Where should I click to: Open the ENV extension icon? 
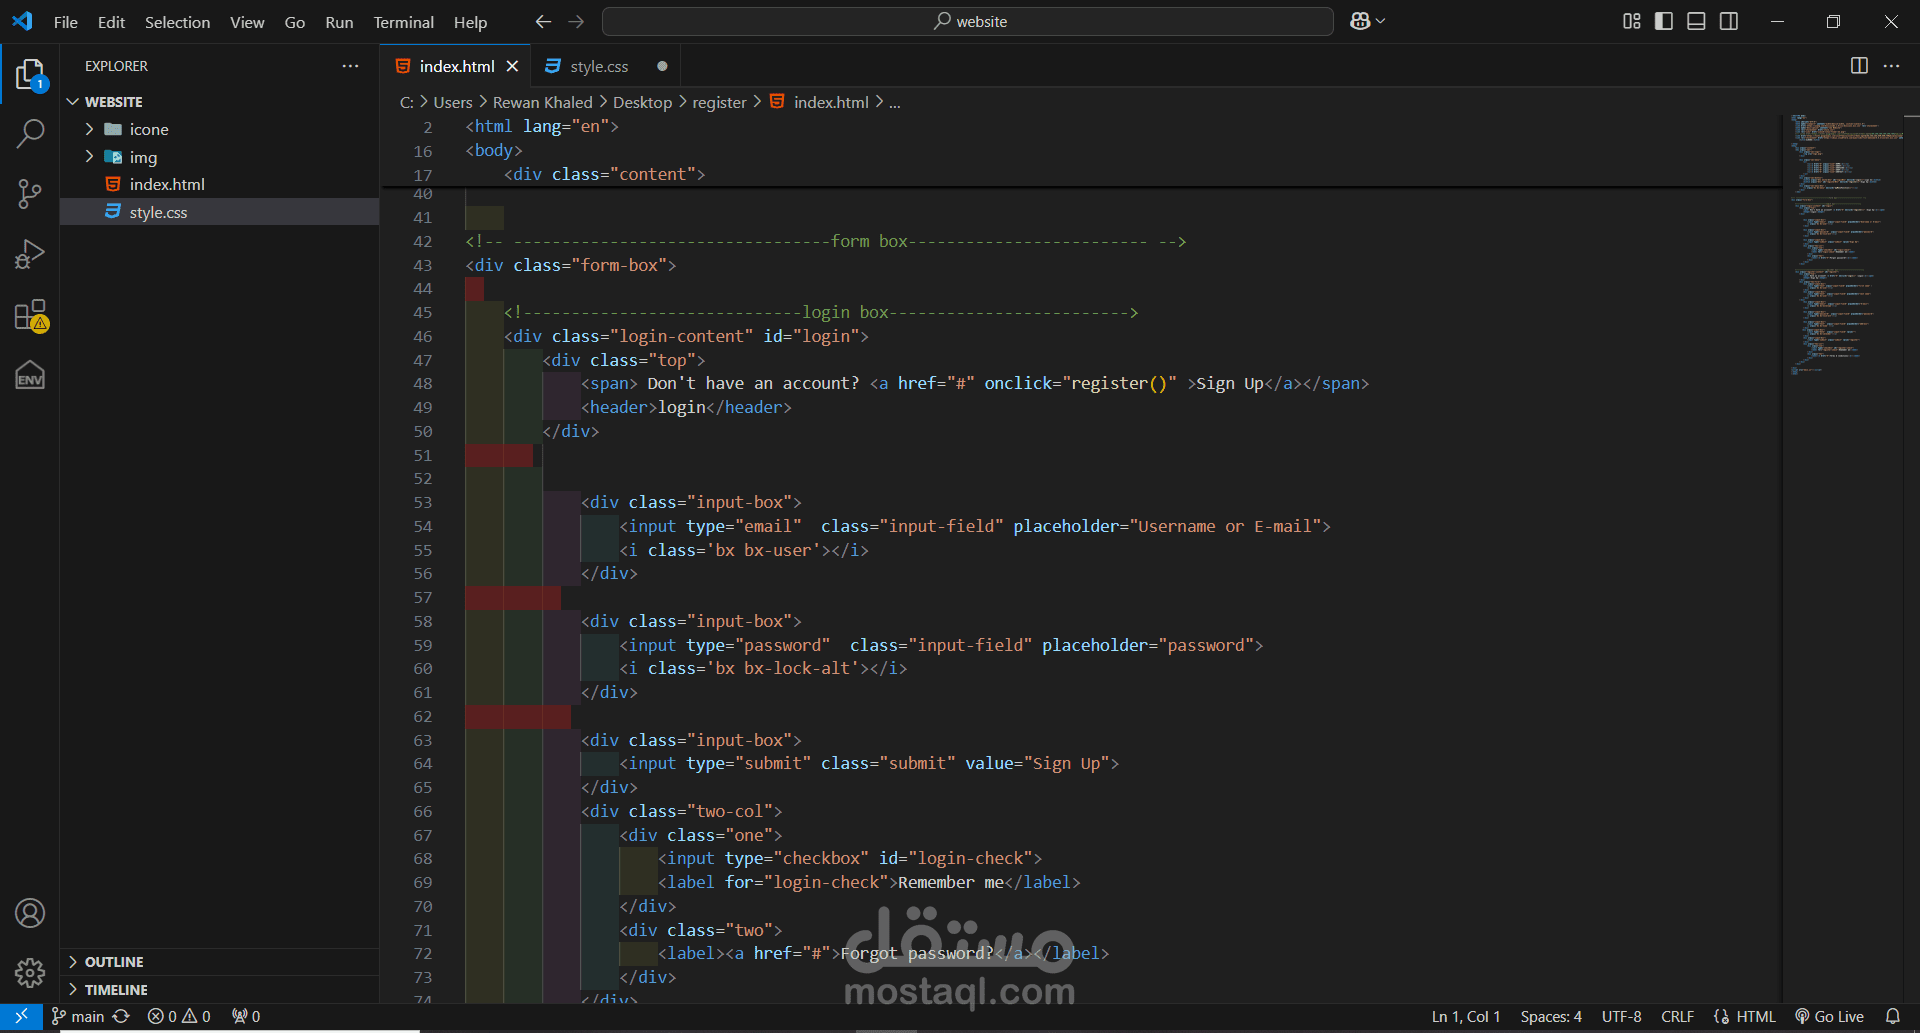[x=30, y=375]
